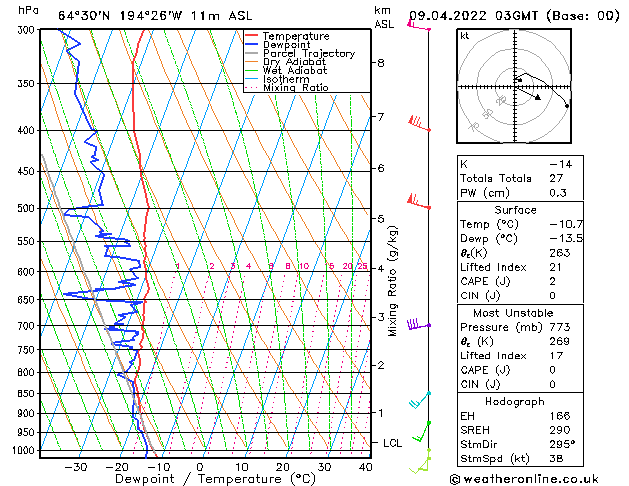
Task: Click the '850' pressure level label
Action: pyautogui.click(x=28, y=394)
